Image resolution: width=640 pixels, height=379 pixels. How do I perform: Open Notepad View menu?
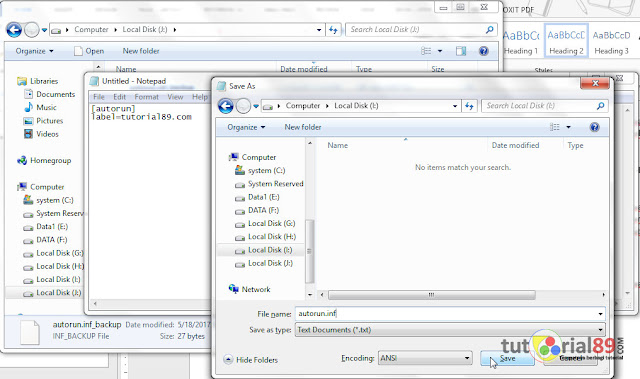(175, 97)
